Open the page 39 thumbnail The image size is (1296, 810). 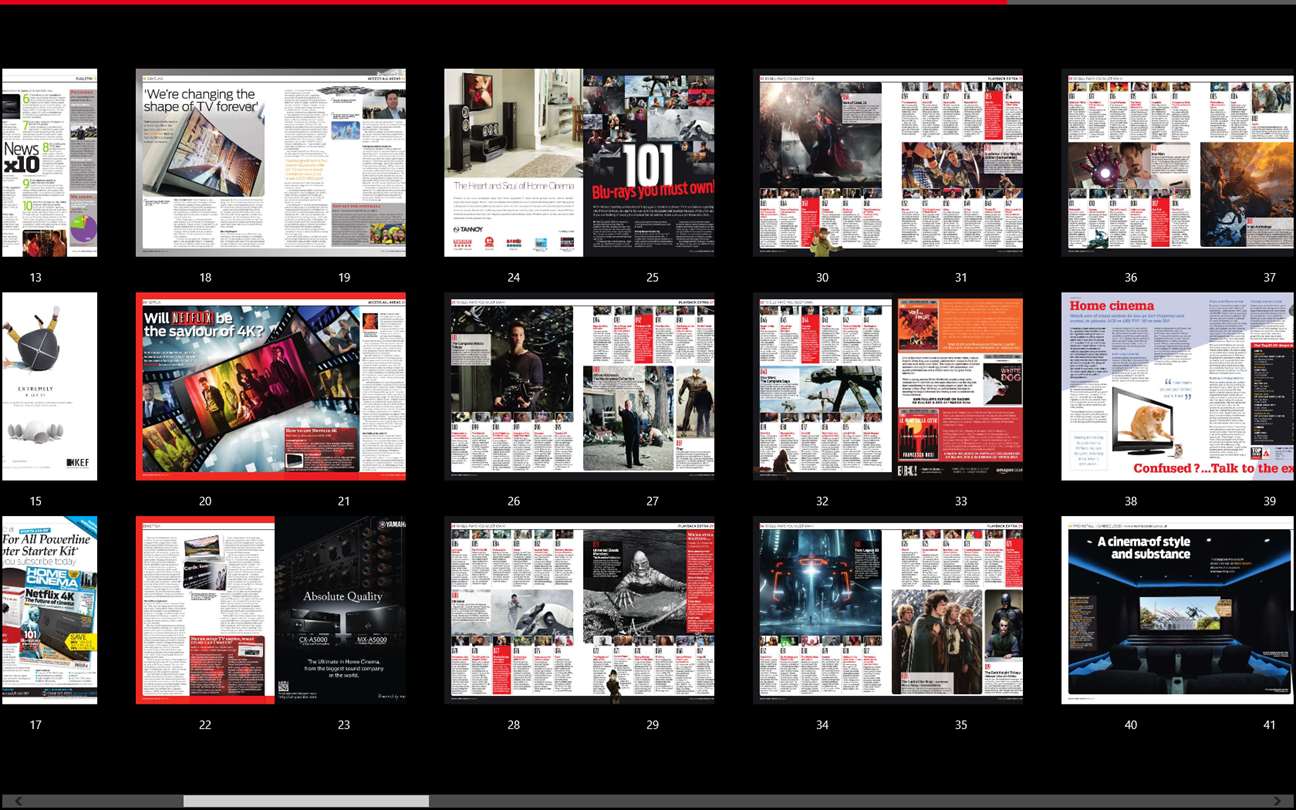coord(1246,386)
